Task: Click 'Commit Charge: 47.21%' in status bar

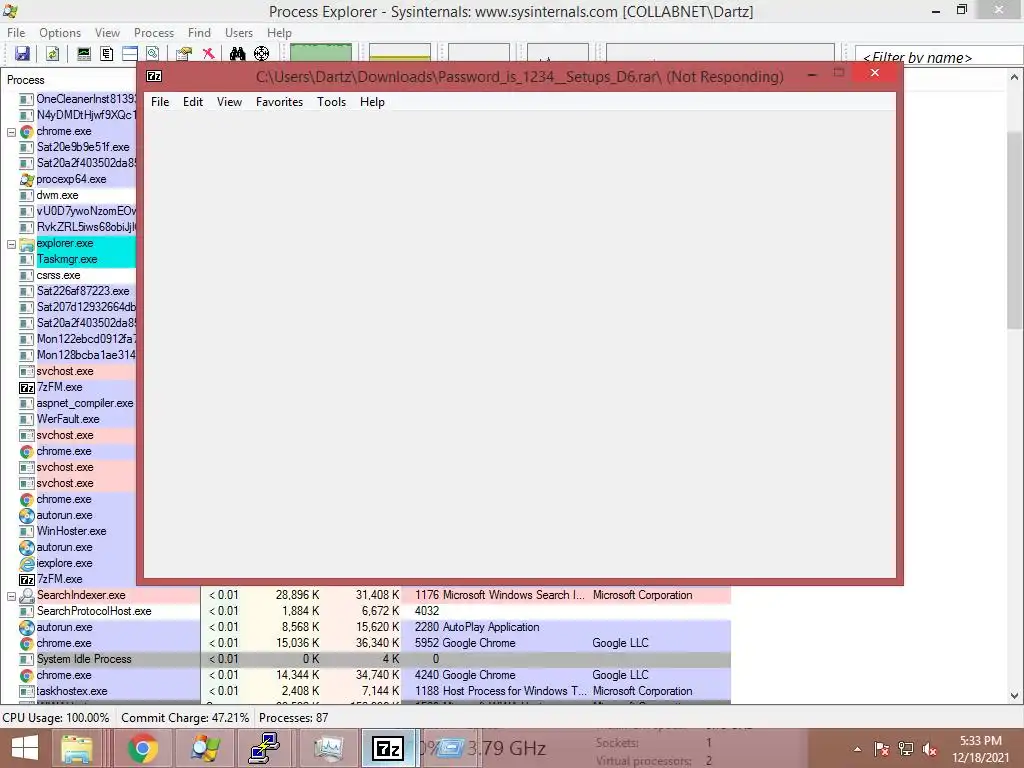Action: tap(185, 718)
